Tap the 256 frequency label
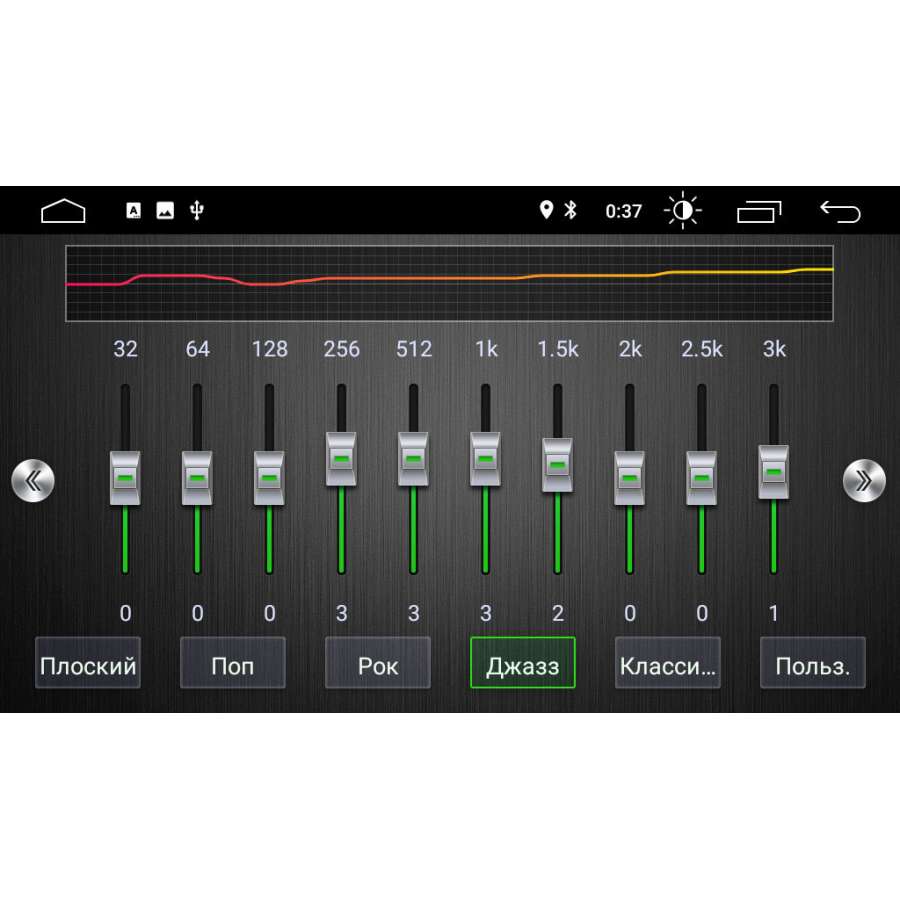This screenshot has height=900, width=900. click(342, 349)
